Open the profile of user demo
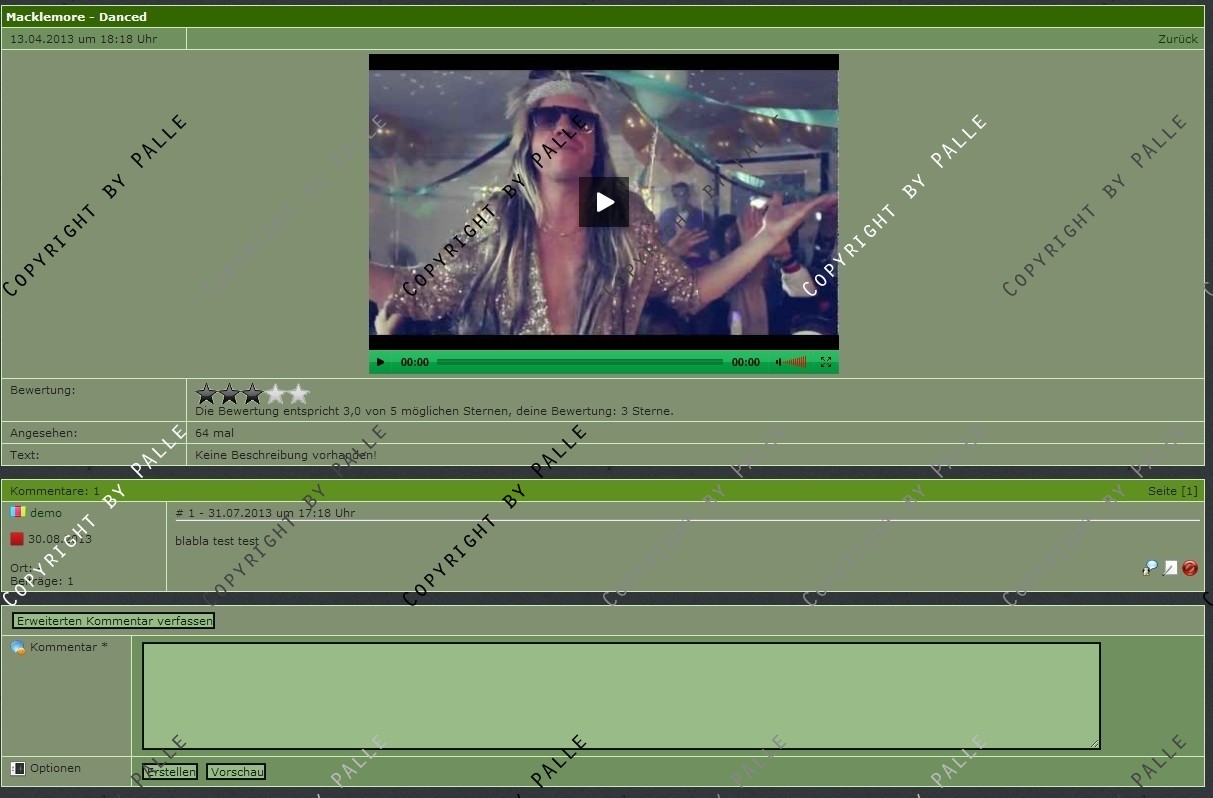This screenshot has width=1213, height=798. point(46,513)
